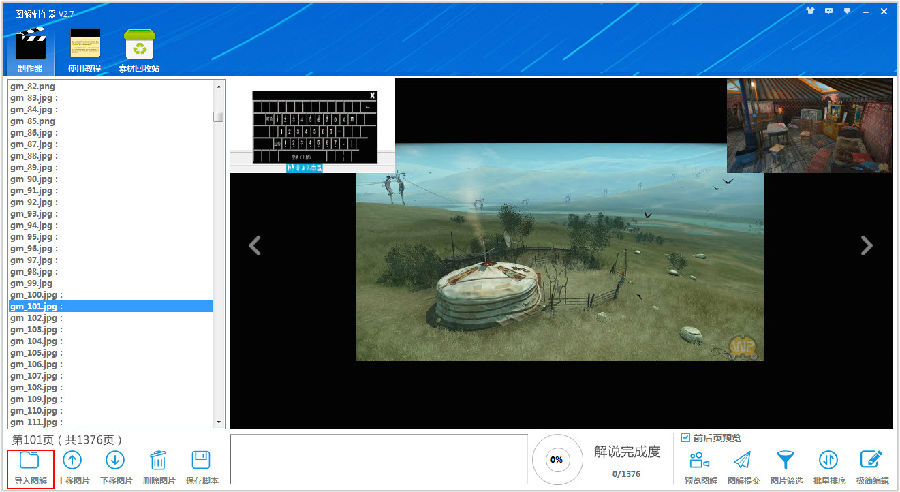Click the narration text input box

[x=379, y=459]
